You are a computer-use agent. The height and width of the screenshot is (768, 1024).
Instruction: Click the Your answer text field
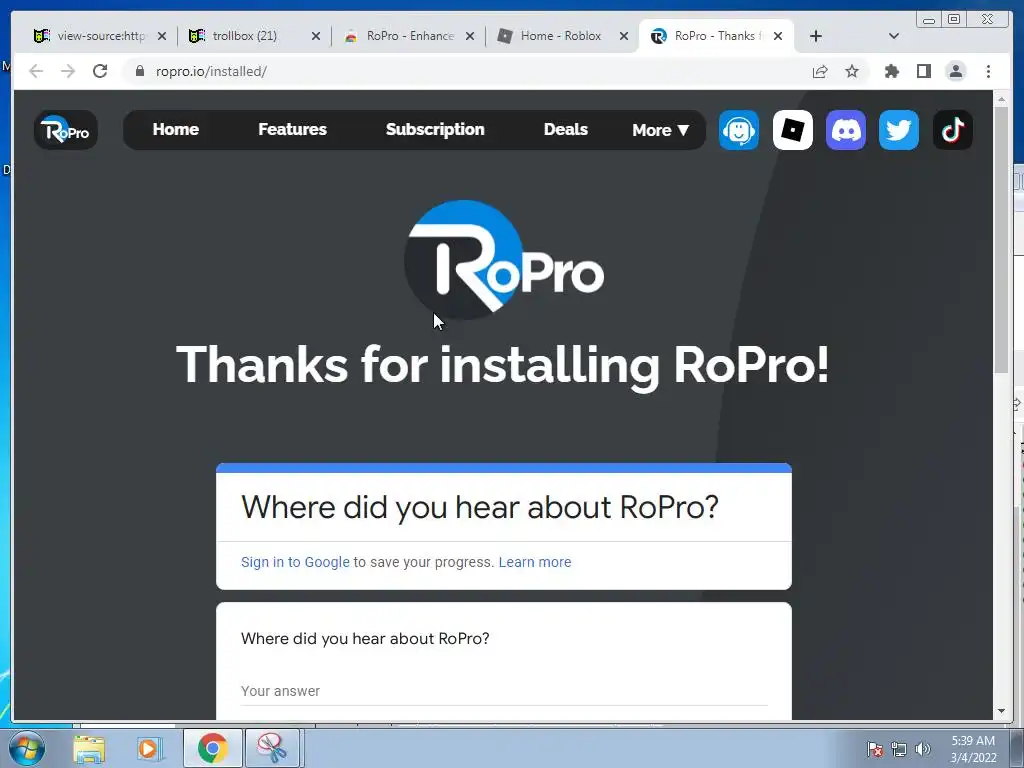pos(504,691)
